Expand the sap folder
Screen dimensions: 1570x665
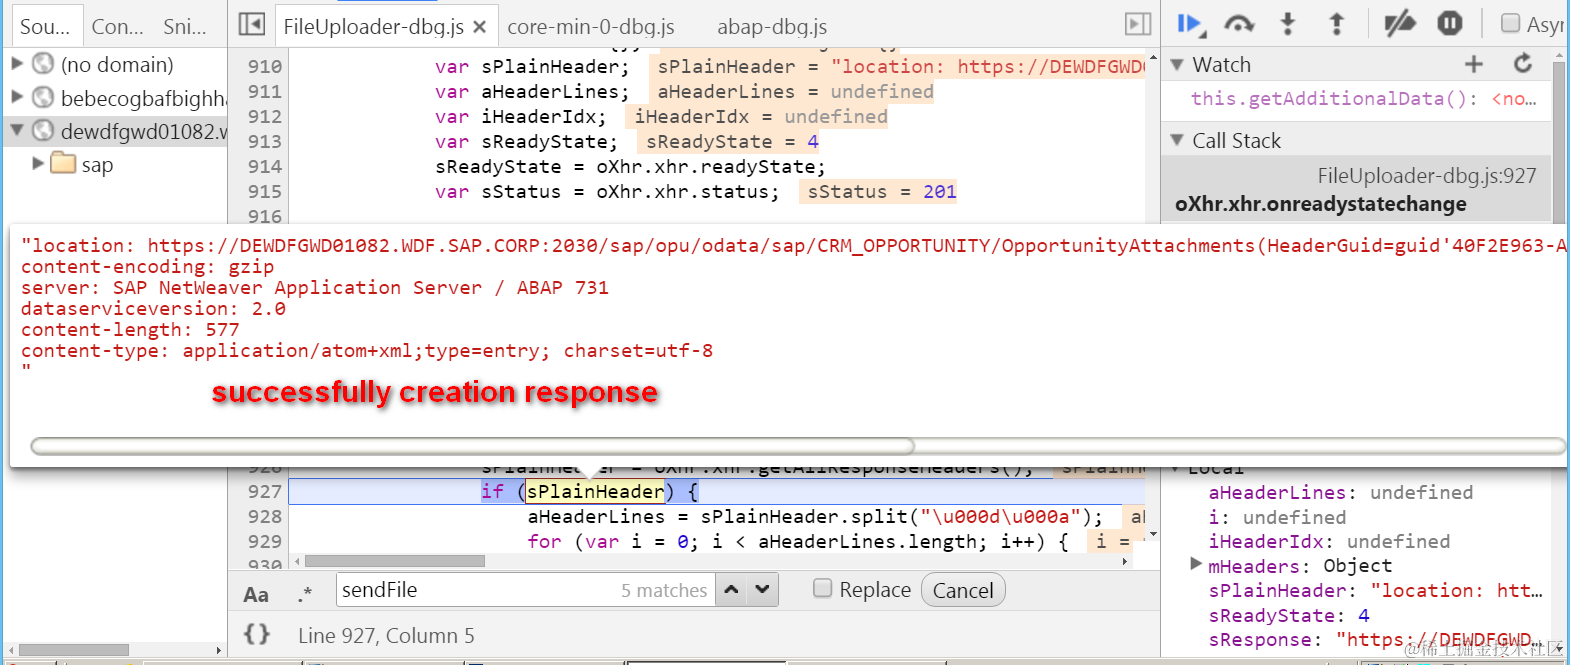38,163
